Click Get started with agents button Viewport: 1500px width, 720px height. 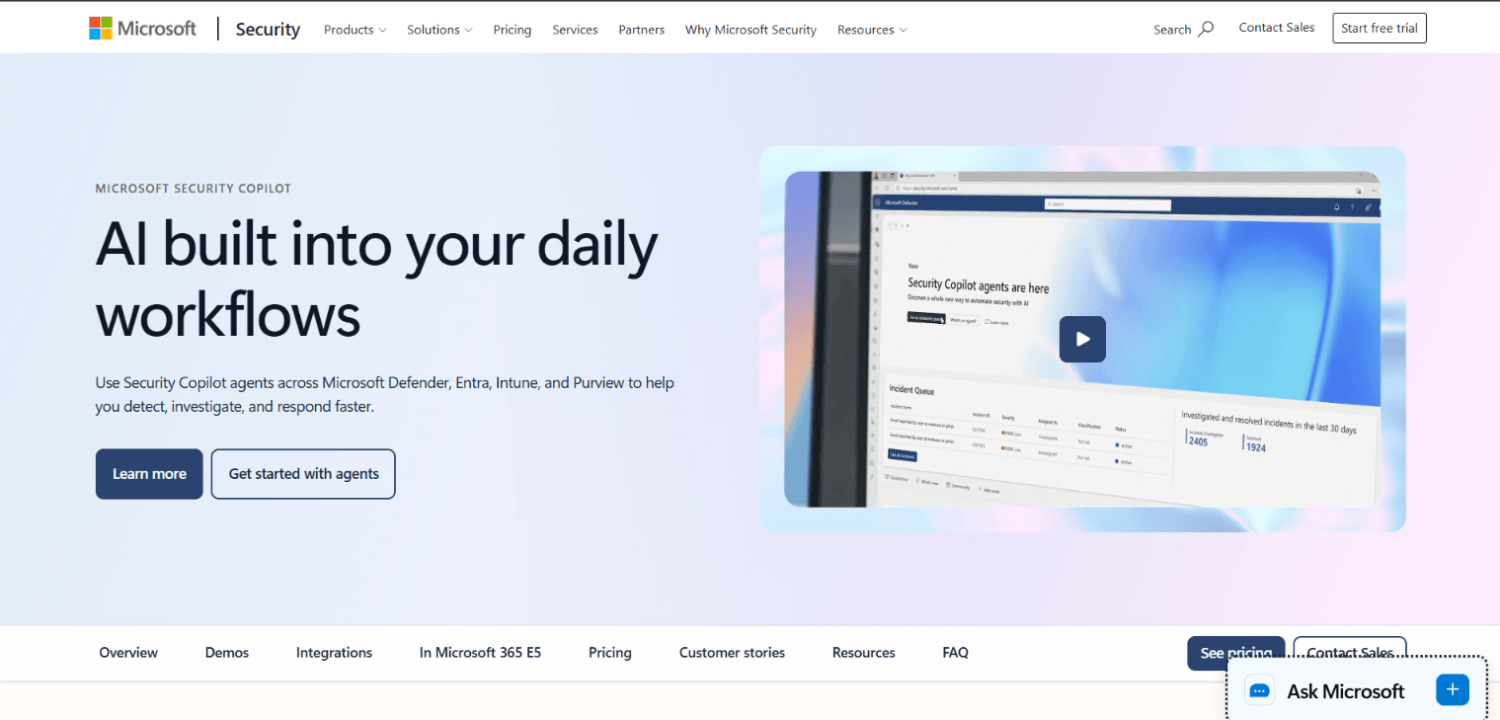pos(303,474)
